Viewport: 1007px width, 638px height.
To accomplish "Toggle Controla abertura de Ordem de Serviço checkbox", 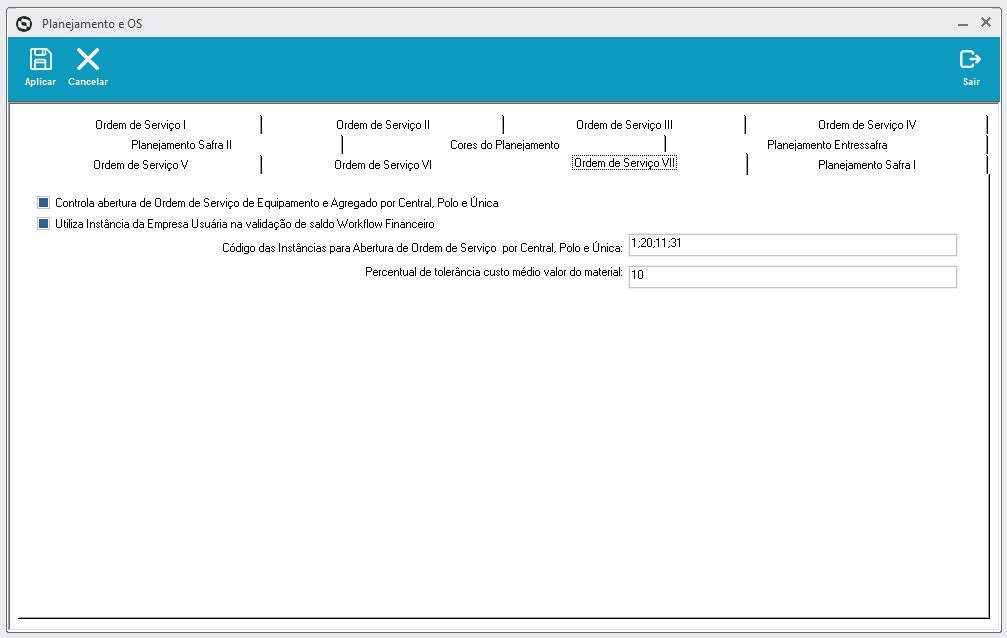I will click(43, 202).
